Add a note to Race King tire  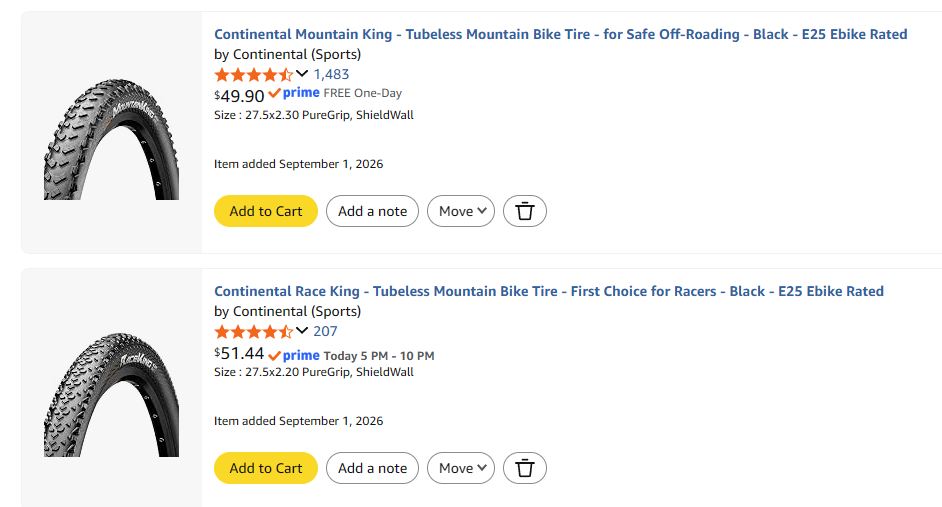point(372,468)
